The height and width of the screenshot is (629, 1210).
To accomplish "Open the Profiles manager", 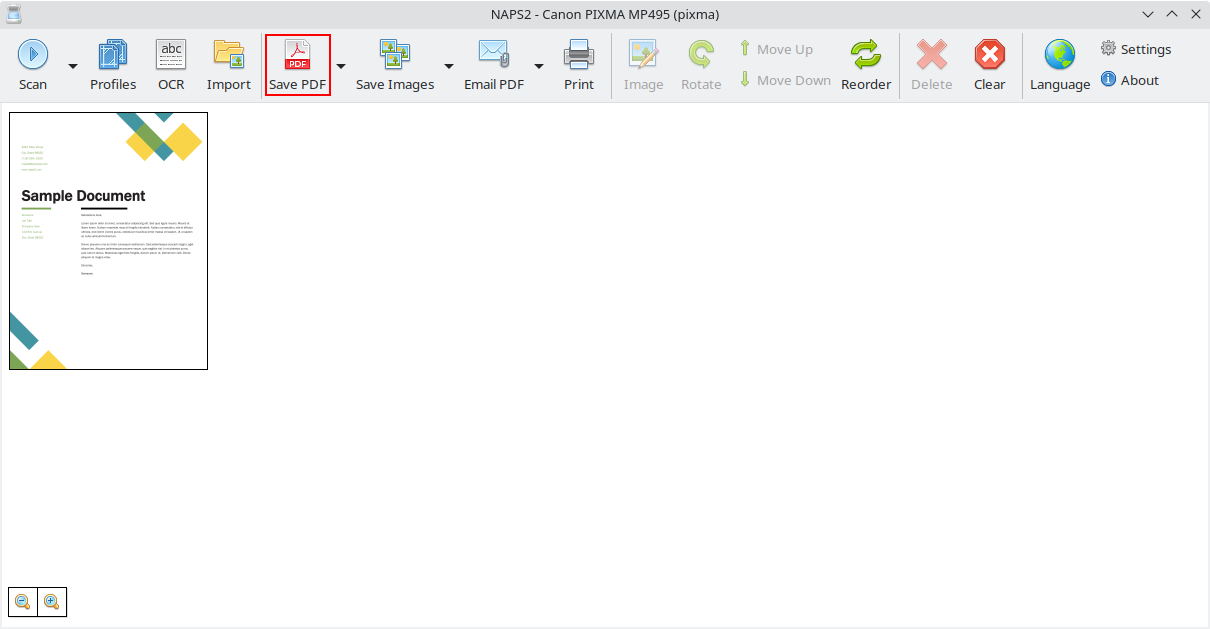I will point(113,55).
